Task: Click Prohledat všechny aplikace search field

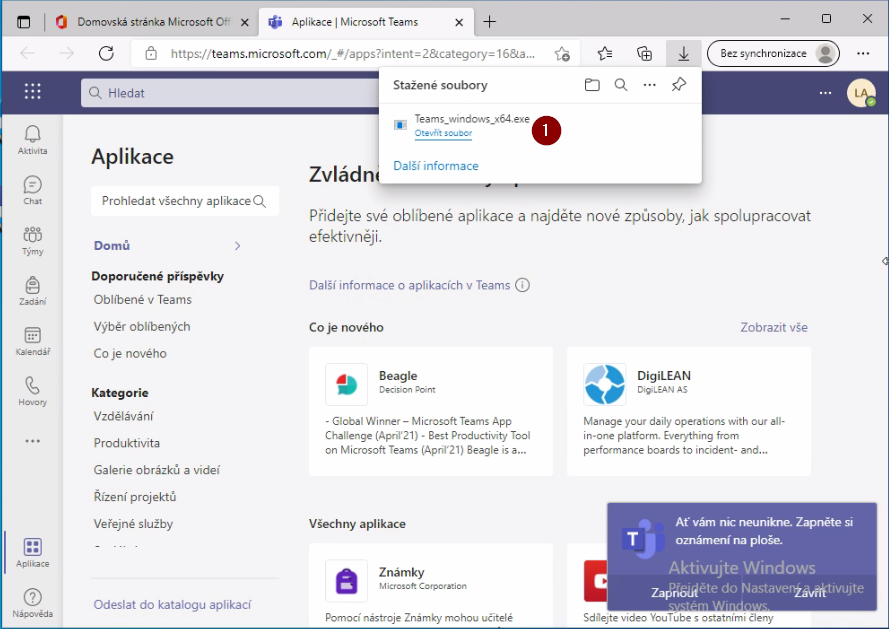Action: tap(185, 201)
